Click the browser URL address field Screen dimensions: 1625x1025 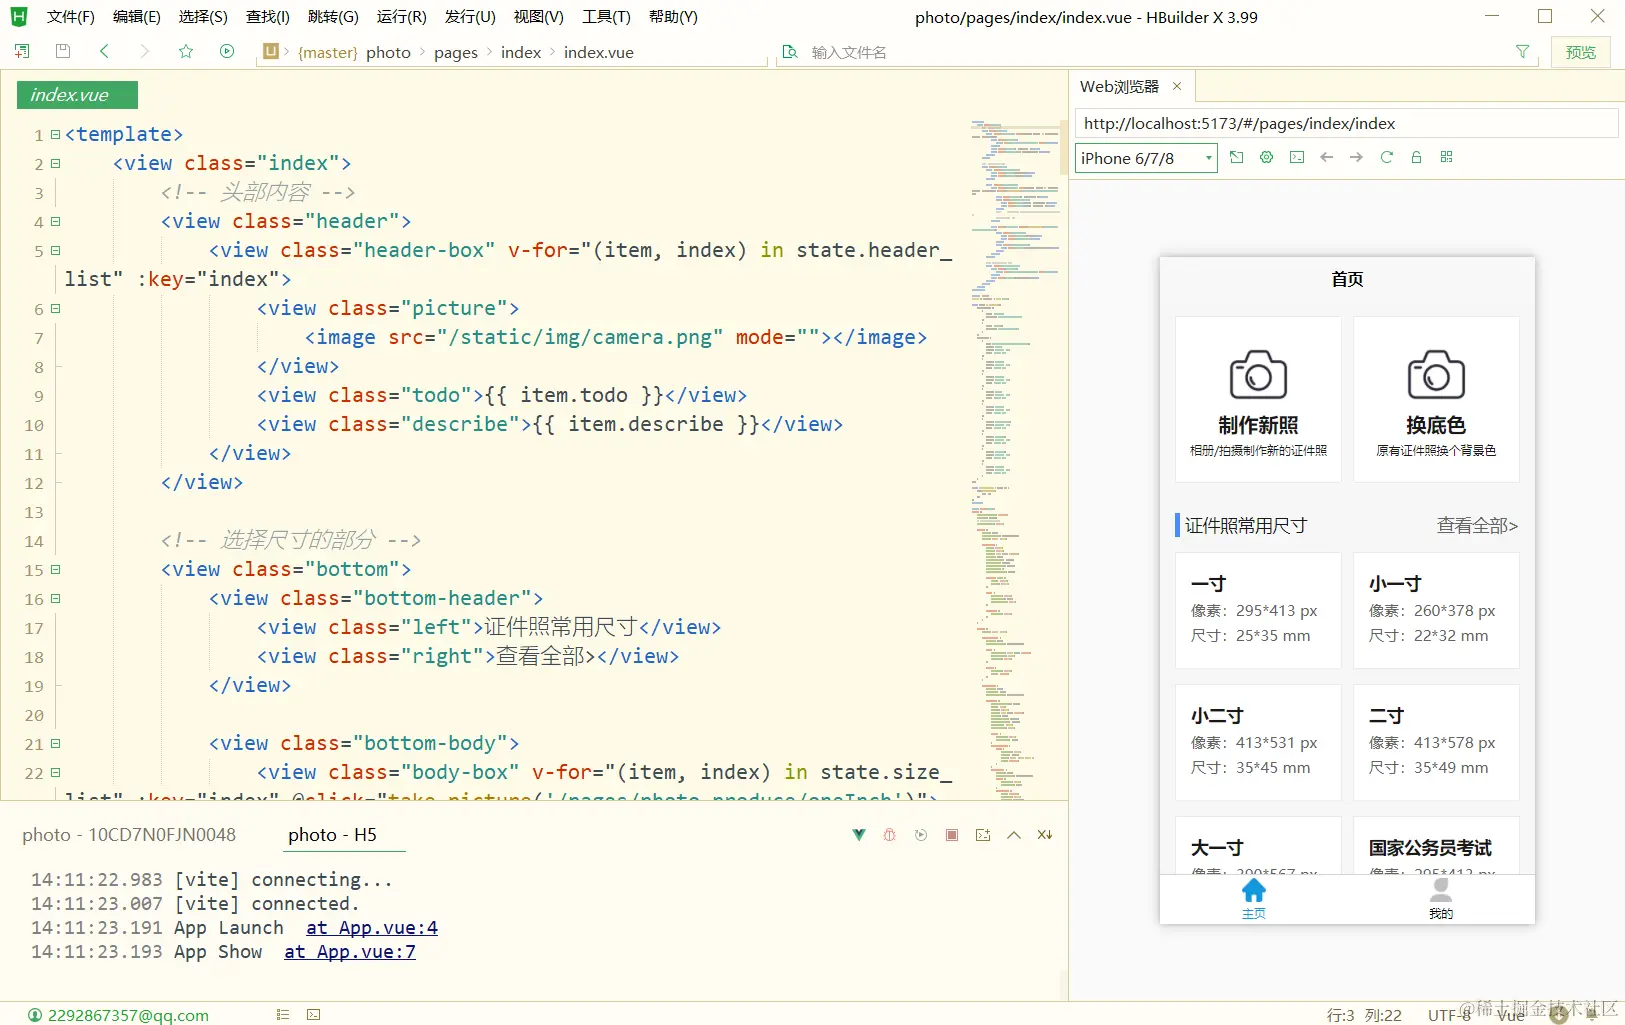[1346, 123]
